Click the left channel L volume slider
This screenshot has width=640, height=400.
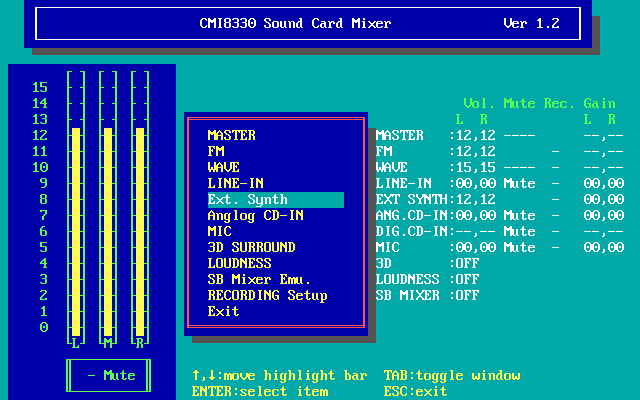(x=75, y=230)
